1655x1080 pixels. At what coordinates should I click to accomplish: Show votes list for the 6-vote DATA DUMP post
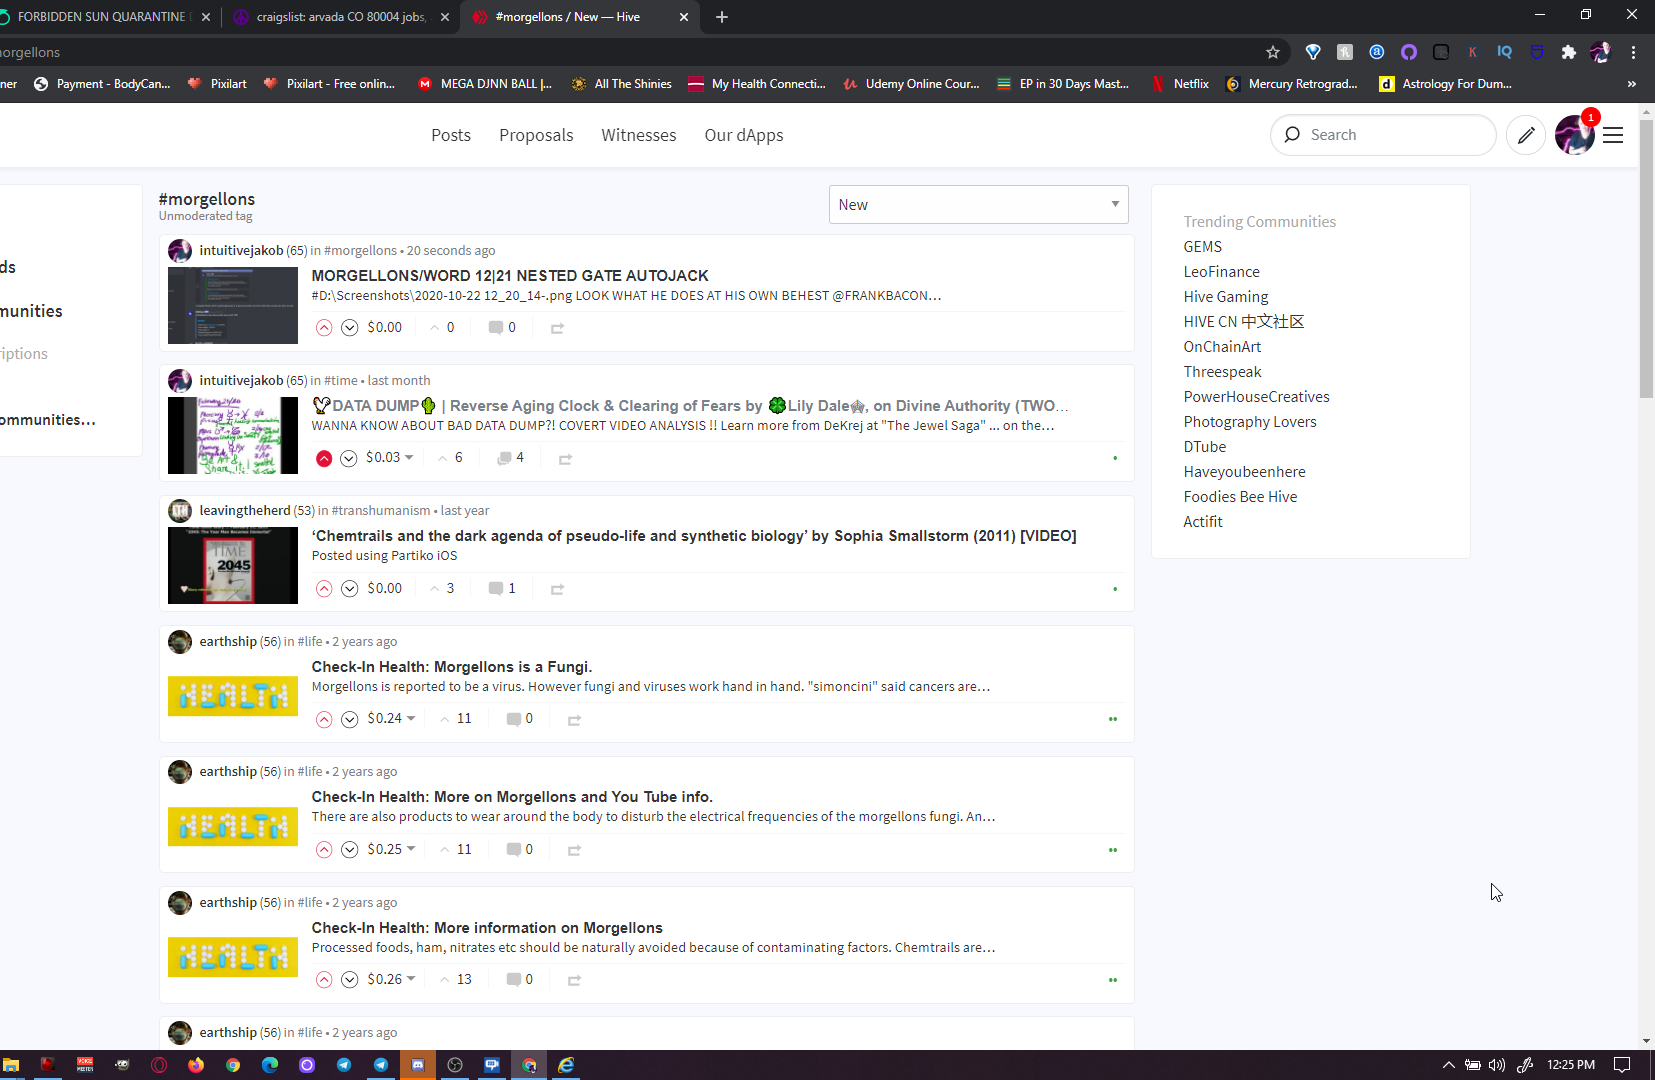pos(451,457)
